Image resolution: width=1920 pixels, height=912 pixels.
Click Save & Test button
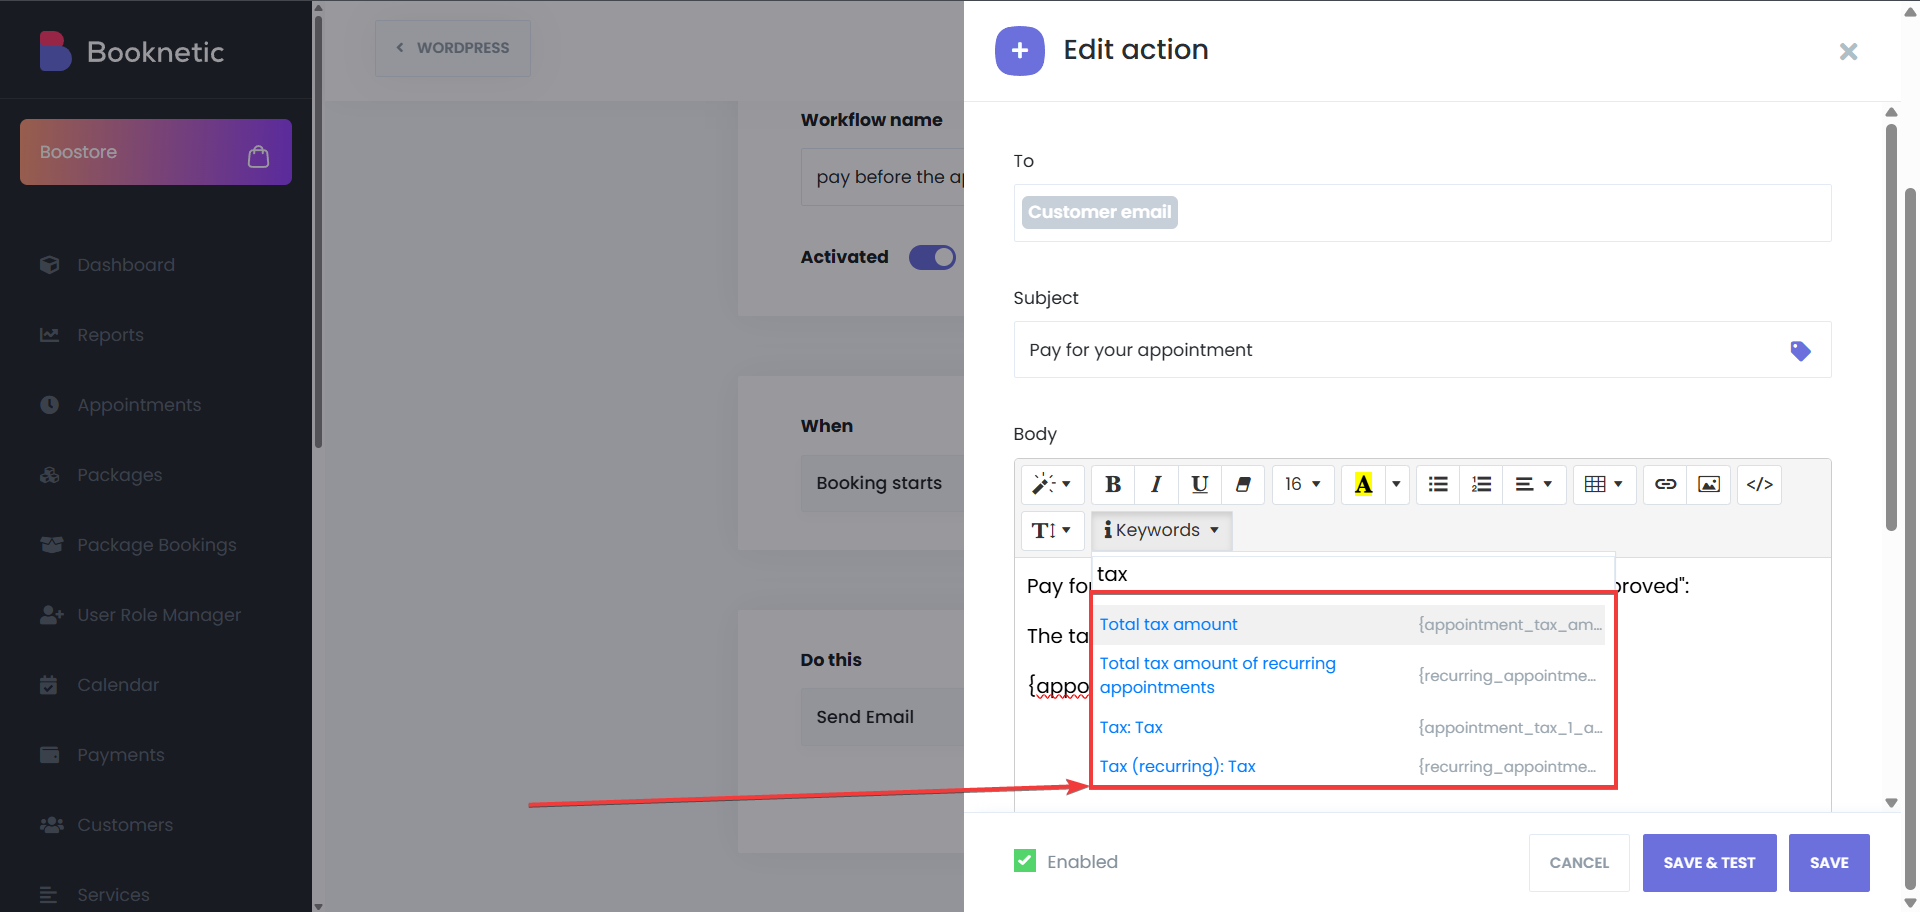(1709, 863)
